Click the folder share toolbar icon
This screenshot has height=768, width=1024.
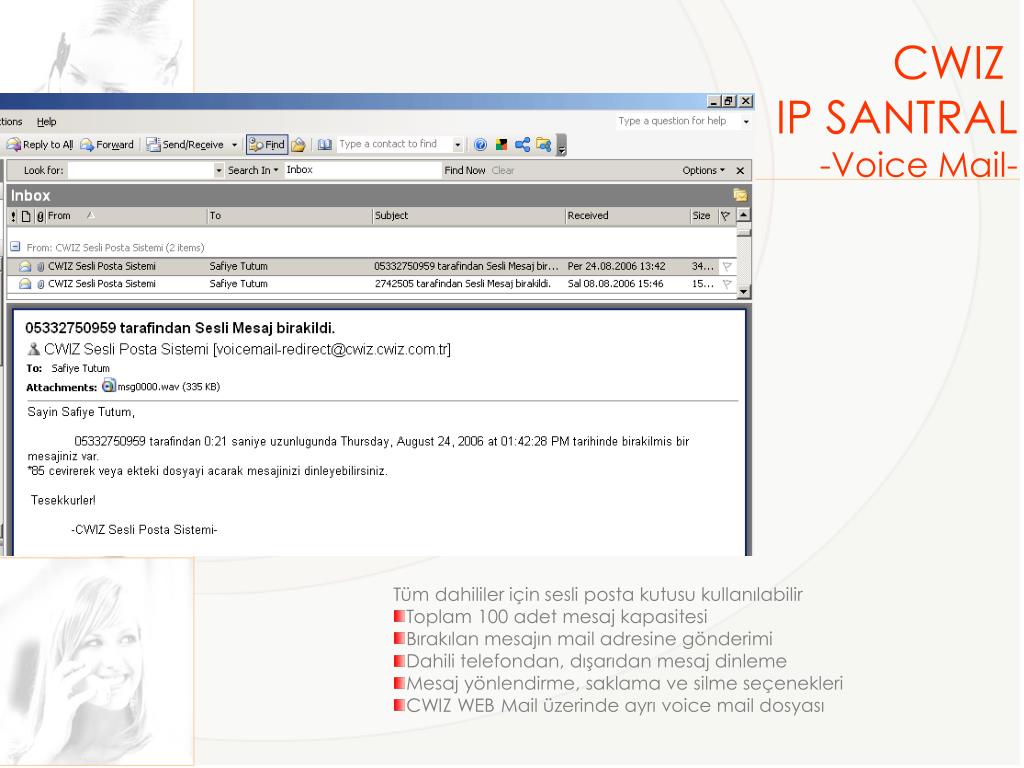point(543,144)
